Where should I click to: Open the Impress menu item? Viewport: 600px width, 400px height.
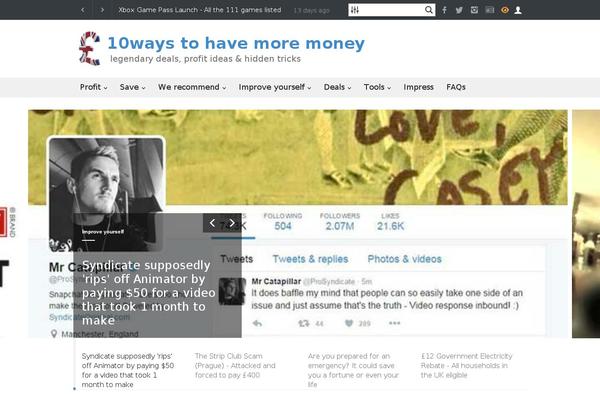[x=418, y=87]
